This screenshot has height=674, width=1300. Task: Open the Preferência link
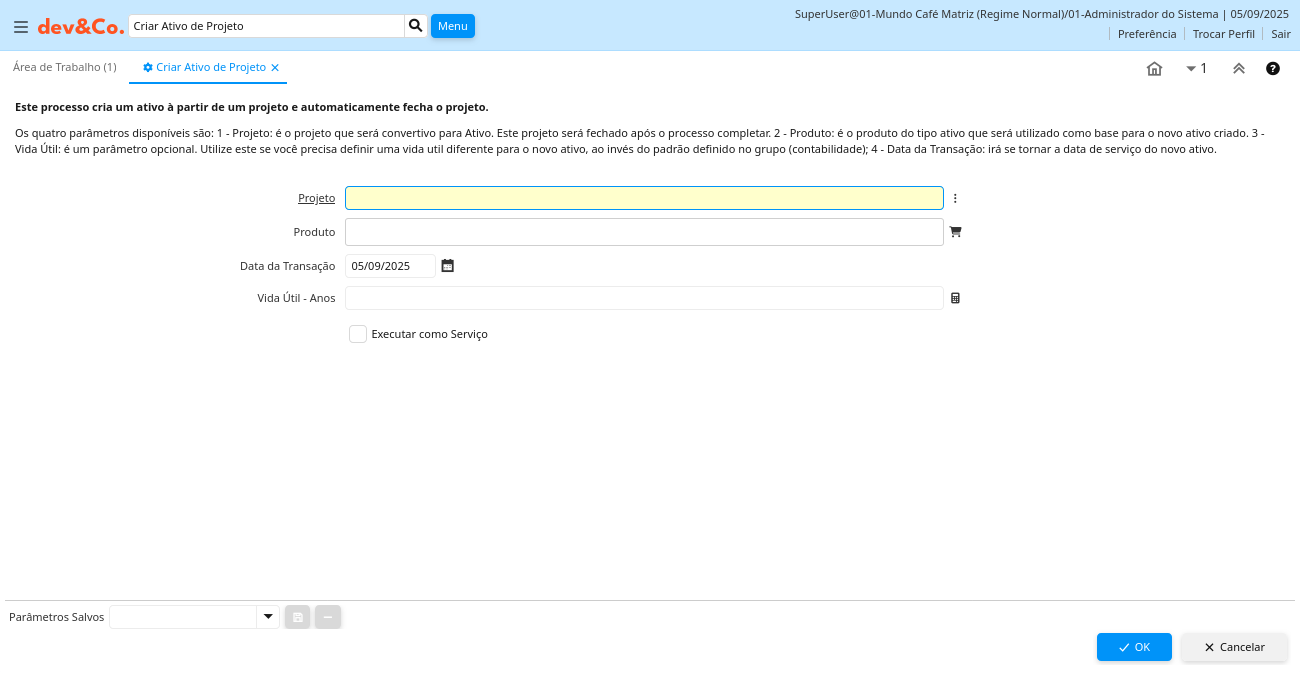1147,34
